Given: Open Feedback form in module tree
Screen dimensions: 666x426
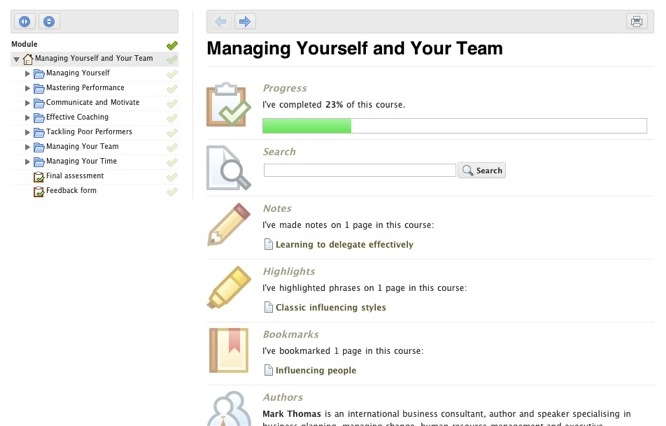Looking at the screenshot, I should 71,191.
